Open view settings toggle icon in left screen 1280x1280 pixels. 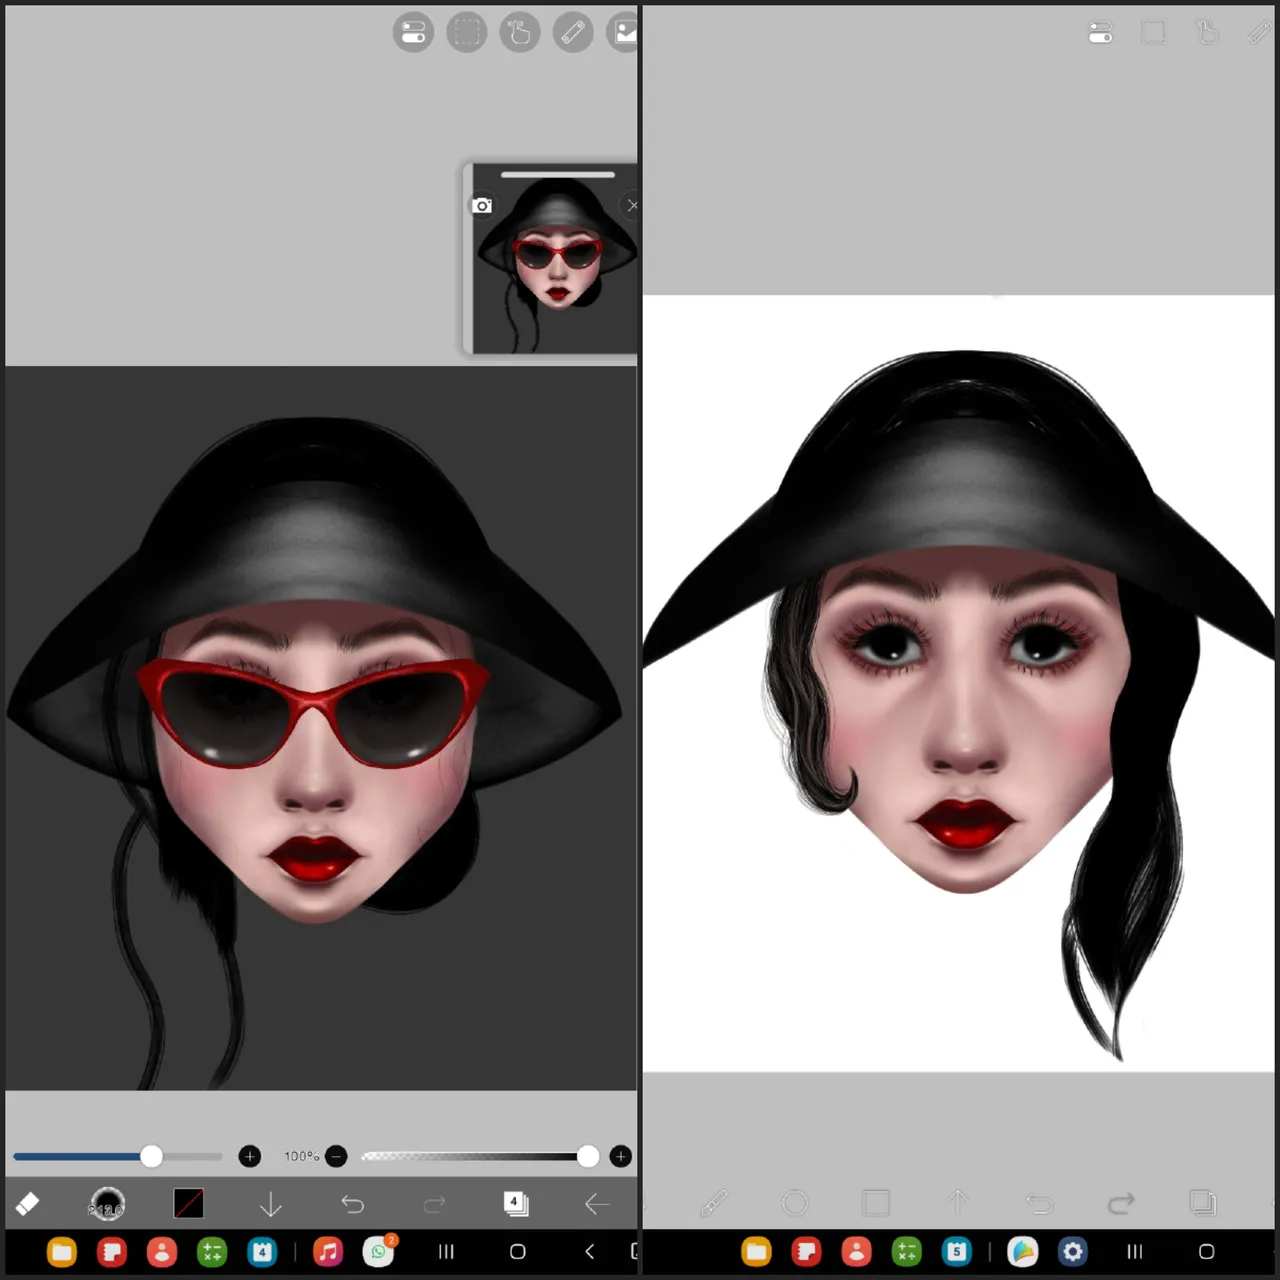413,33
